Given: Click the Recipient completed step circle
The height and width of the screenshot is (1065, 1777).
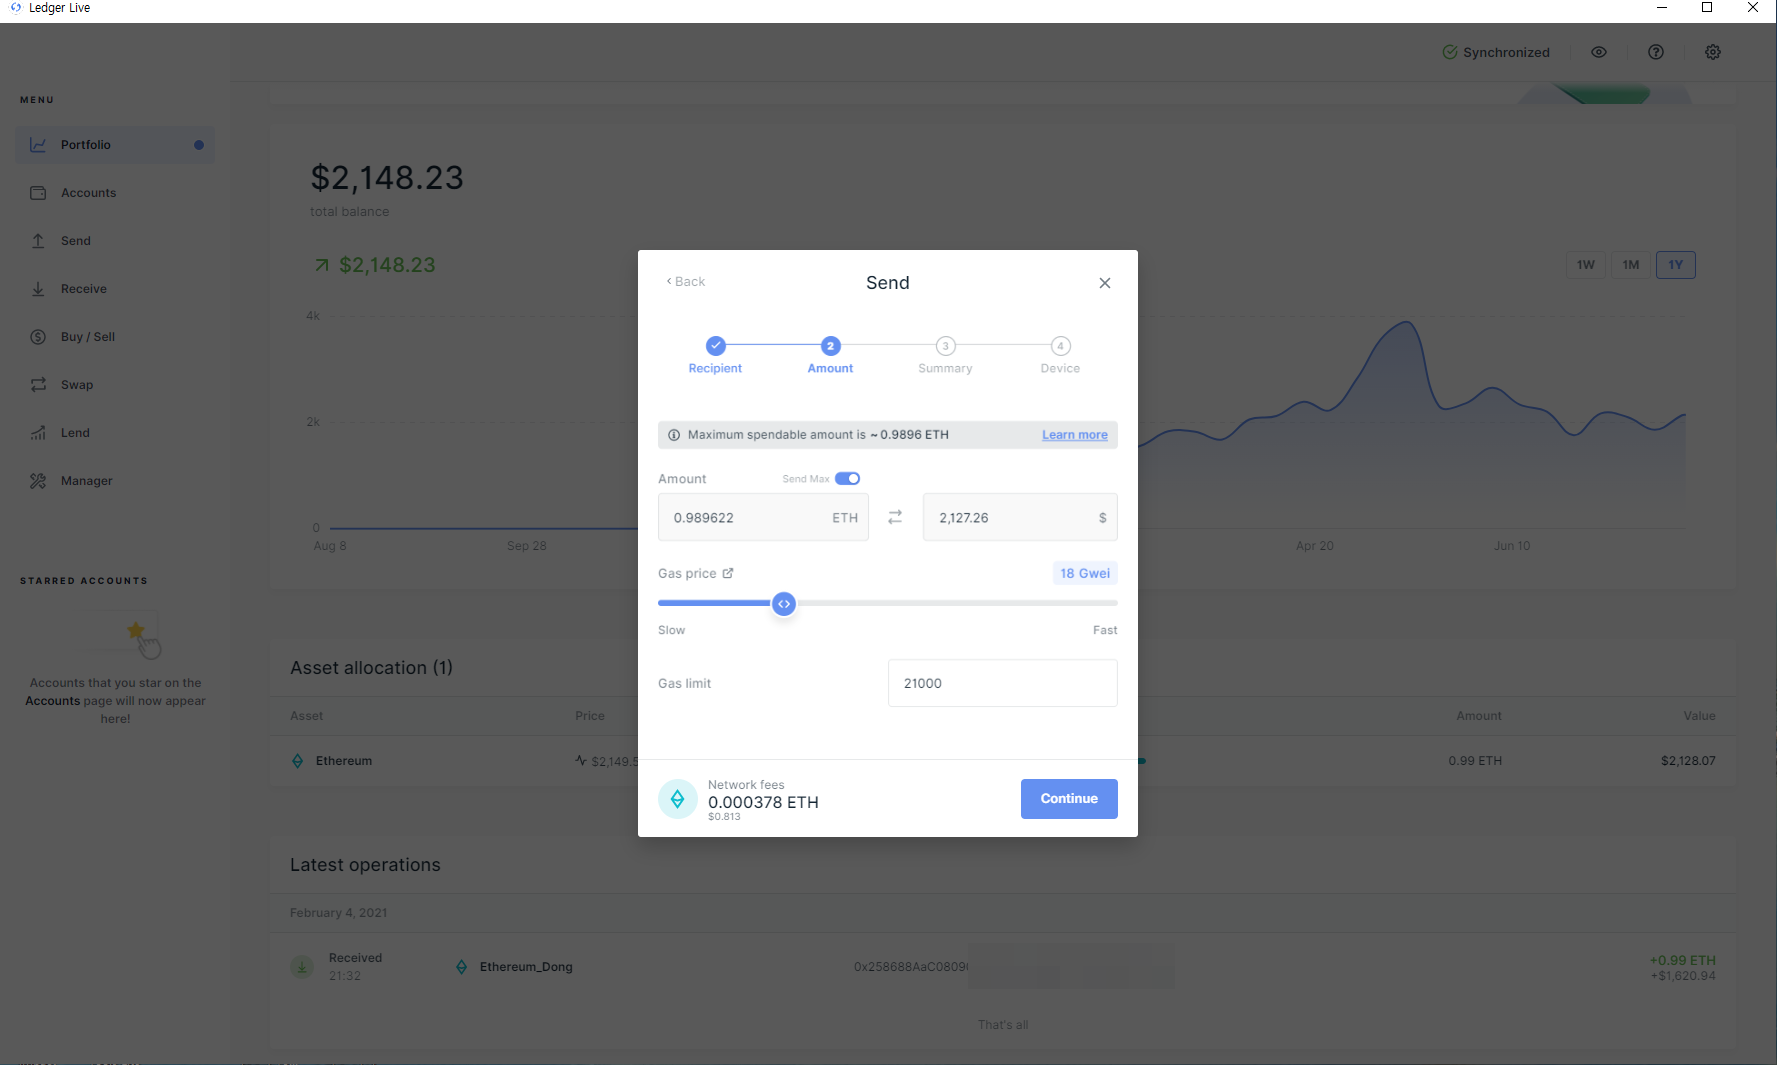Looking at the screenshot, I should point(715,346).
